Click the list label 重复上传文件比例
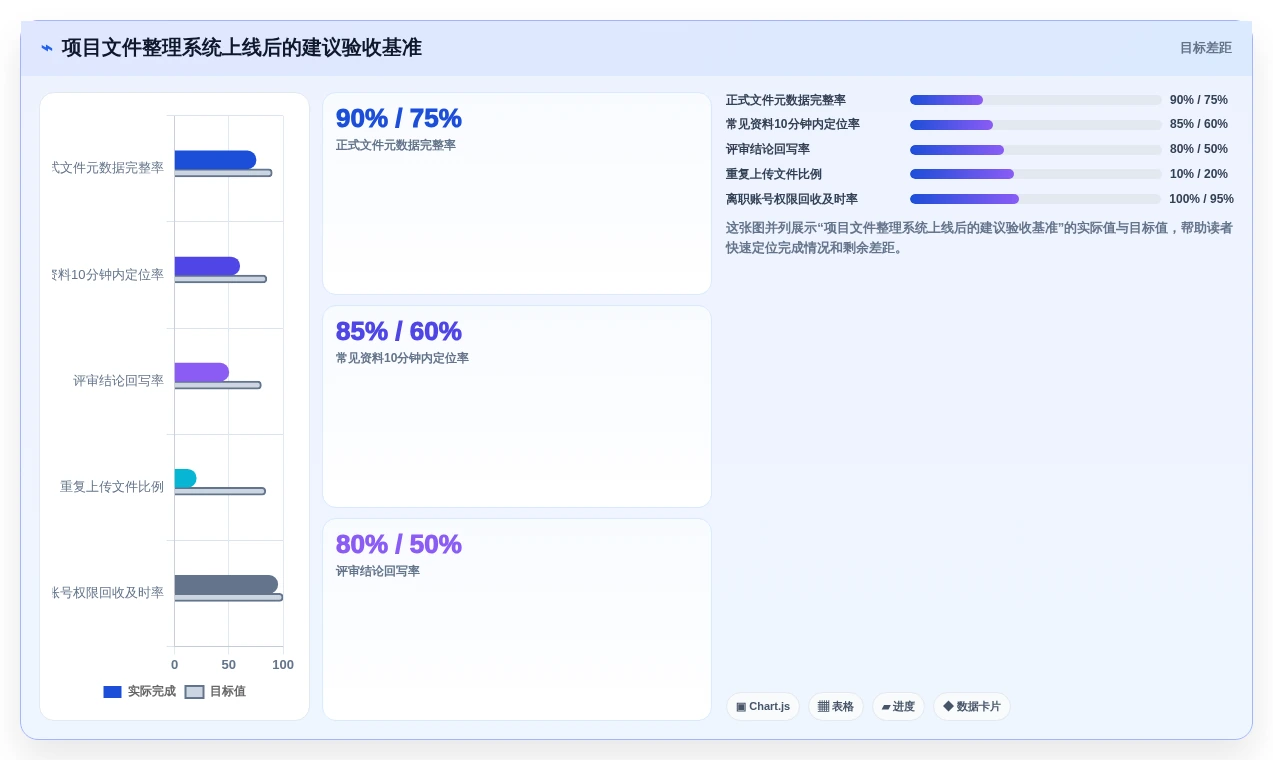The height and width of the screenshot is (760, 1273). tap(774, 174)
